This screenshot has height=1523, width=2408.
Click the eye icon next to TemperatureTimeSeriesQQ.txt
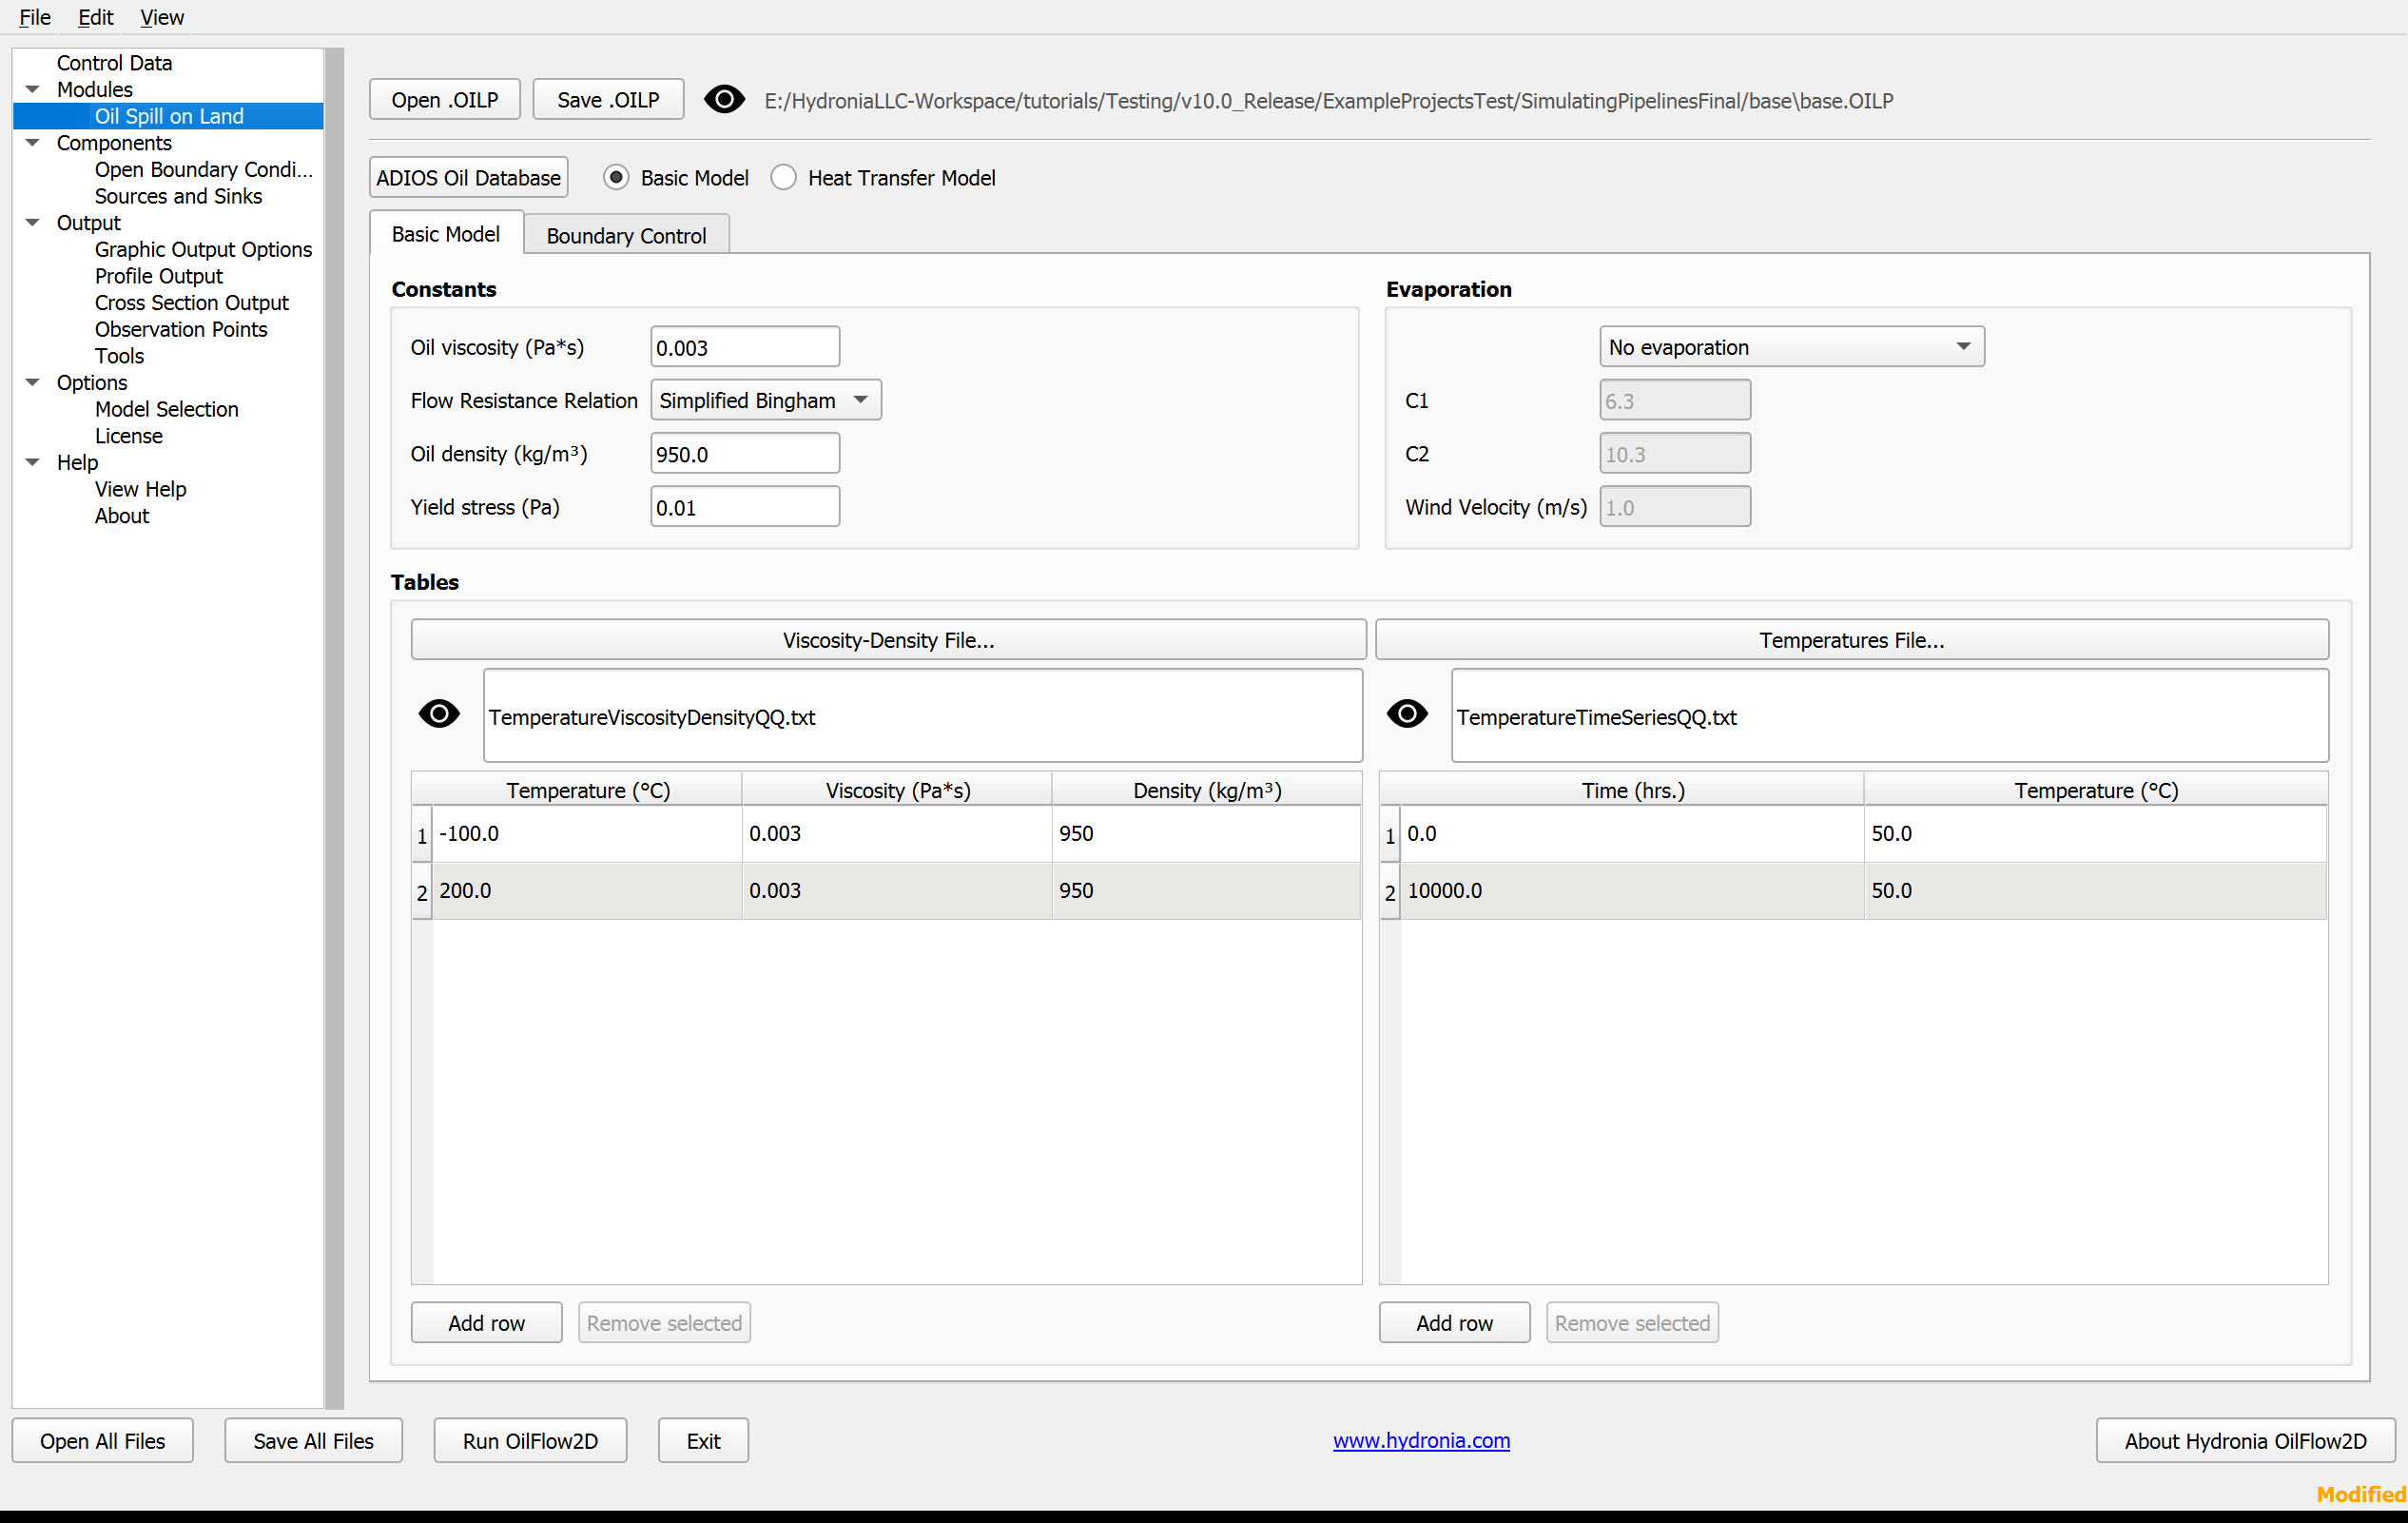click(x=1407, y=714)
